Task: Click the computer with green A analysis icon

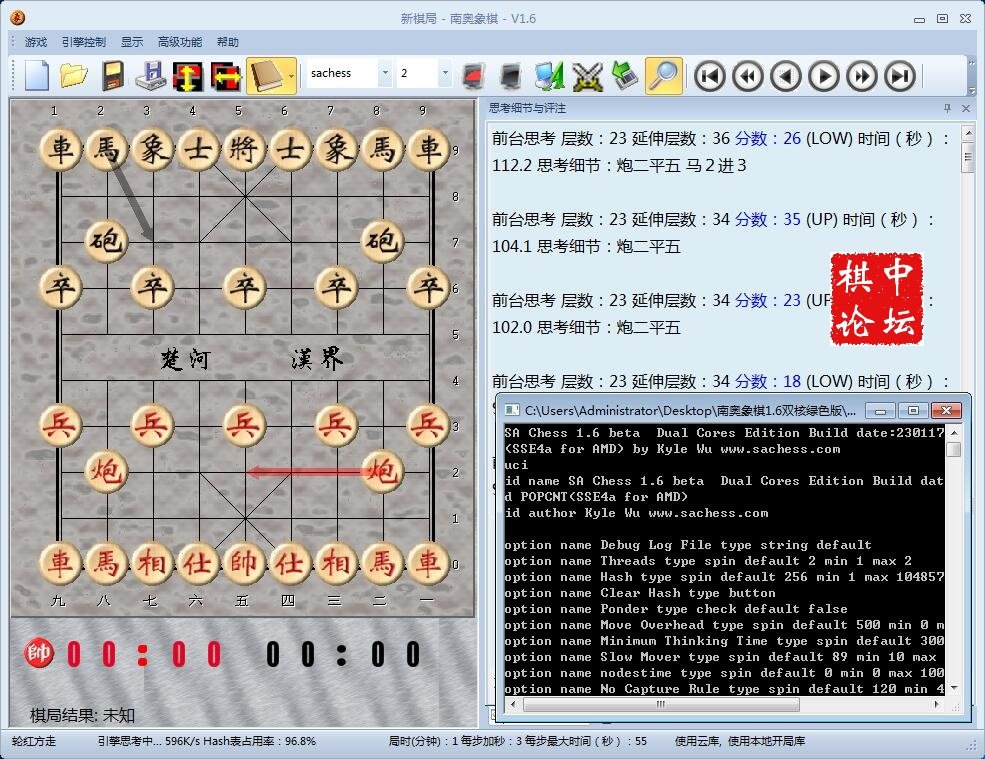Action: 550,75
